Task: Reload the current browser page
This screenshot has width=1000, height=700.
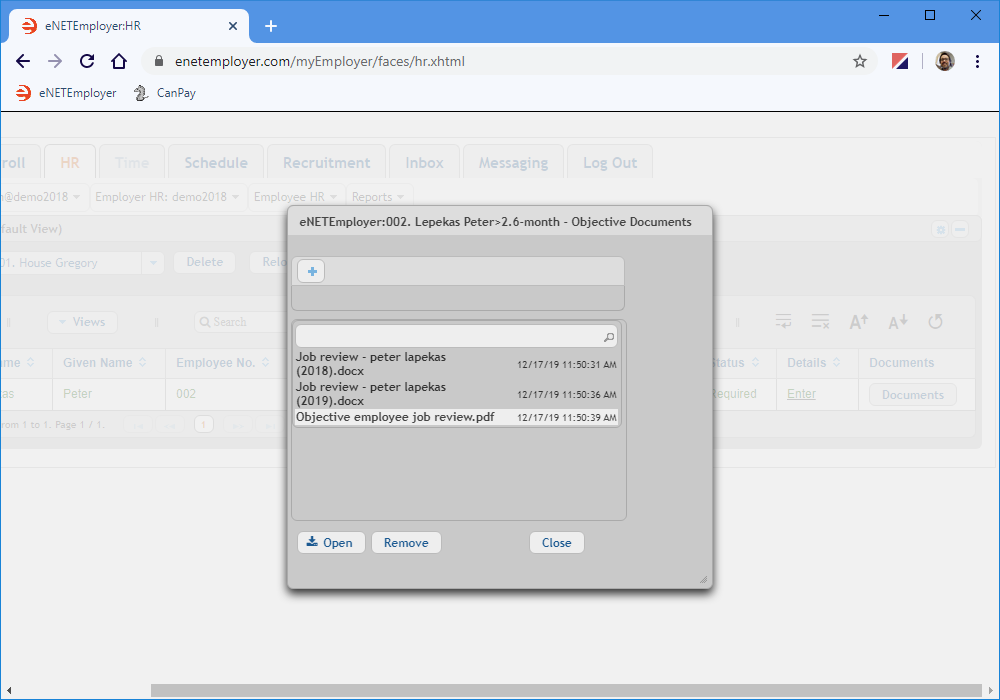Action: [87, 61]
